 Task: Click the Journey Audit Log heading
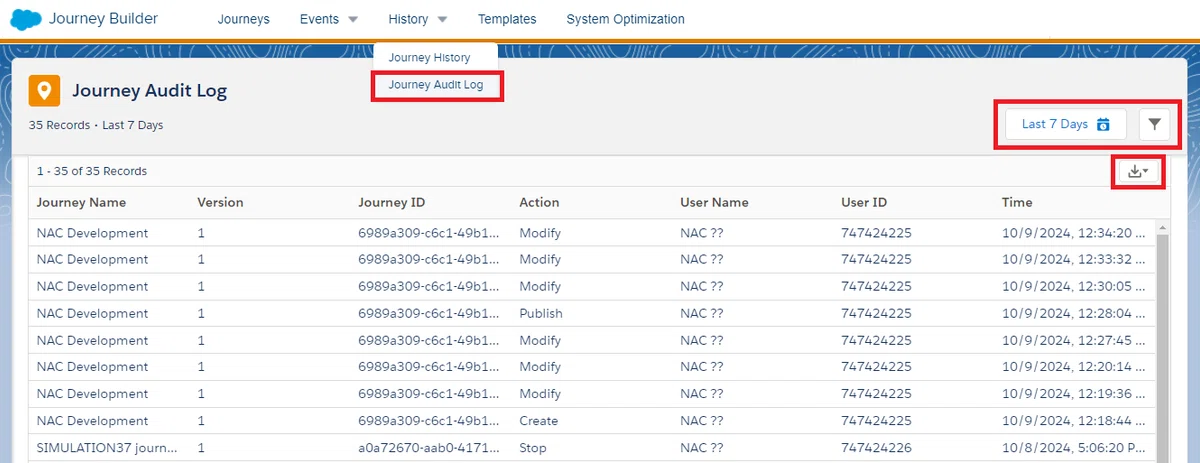pyautogui.click(x=149, y=91)
